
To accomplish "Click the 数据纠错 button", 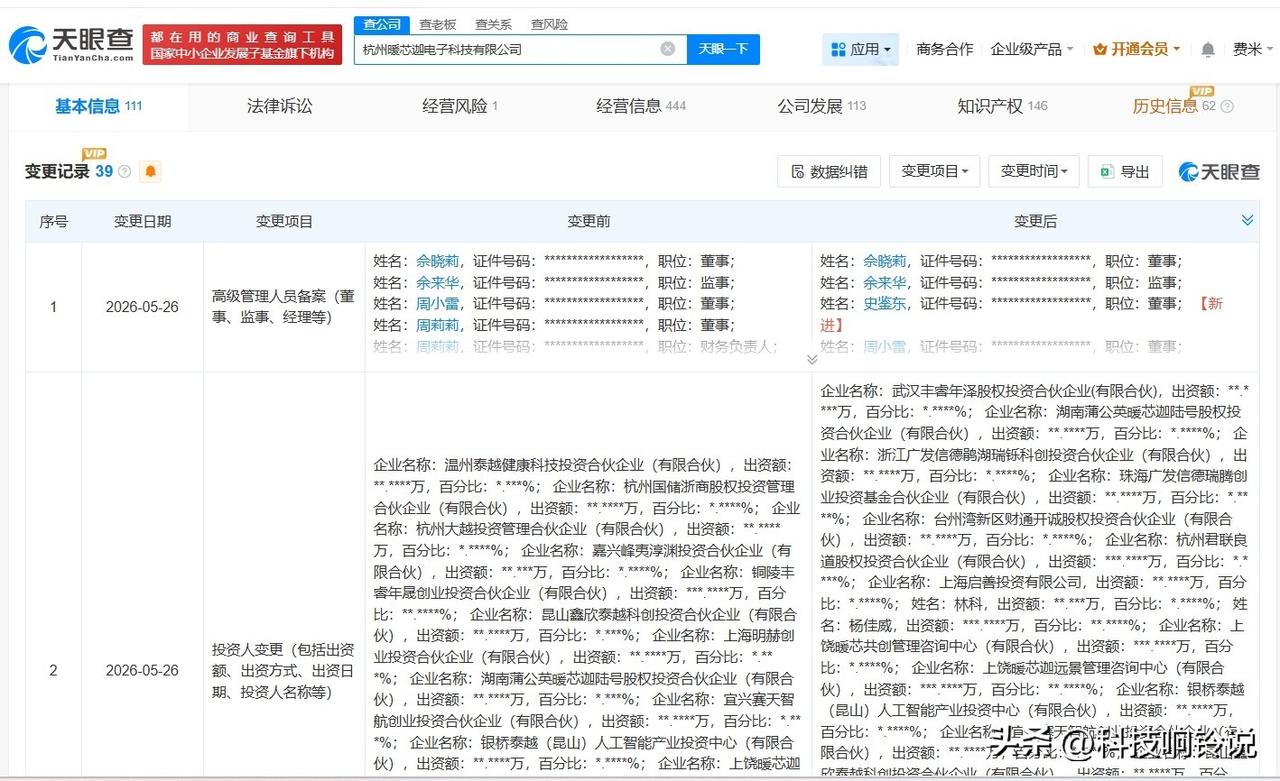I will coord(829,171).
